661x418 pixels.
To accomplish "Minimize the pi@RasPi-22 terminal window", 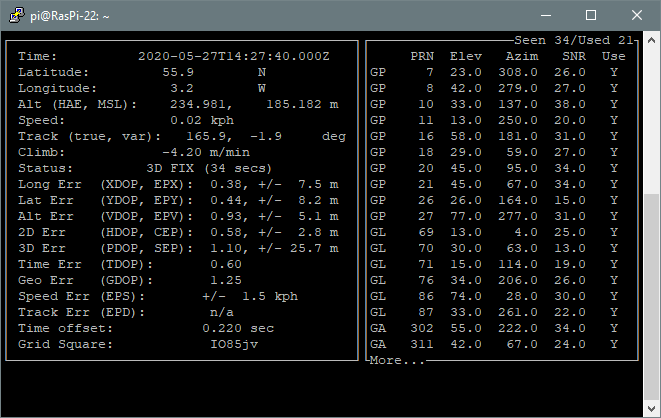I will 546,16.
